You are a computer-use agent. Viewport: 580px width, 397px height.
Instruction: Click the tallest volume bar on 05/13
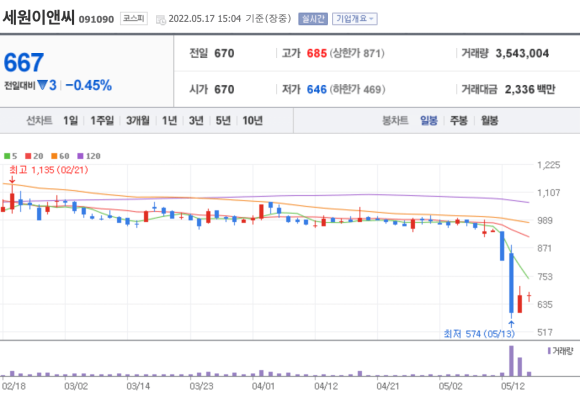pos(511,361)
